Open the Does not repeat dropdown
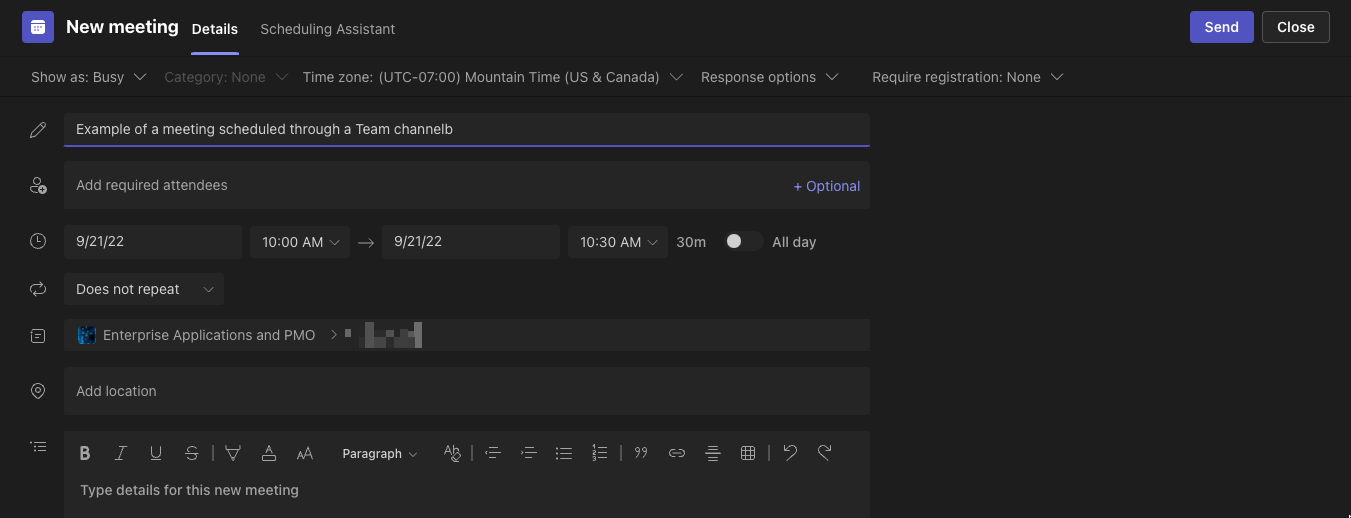 [144, 289]
